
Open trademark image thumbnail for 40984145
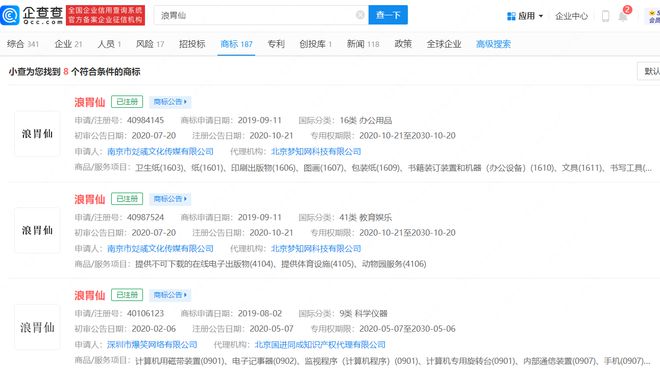click(37, 134)
